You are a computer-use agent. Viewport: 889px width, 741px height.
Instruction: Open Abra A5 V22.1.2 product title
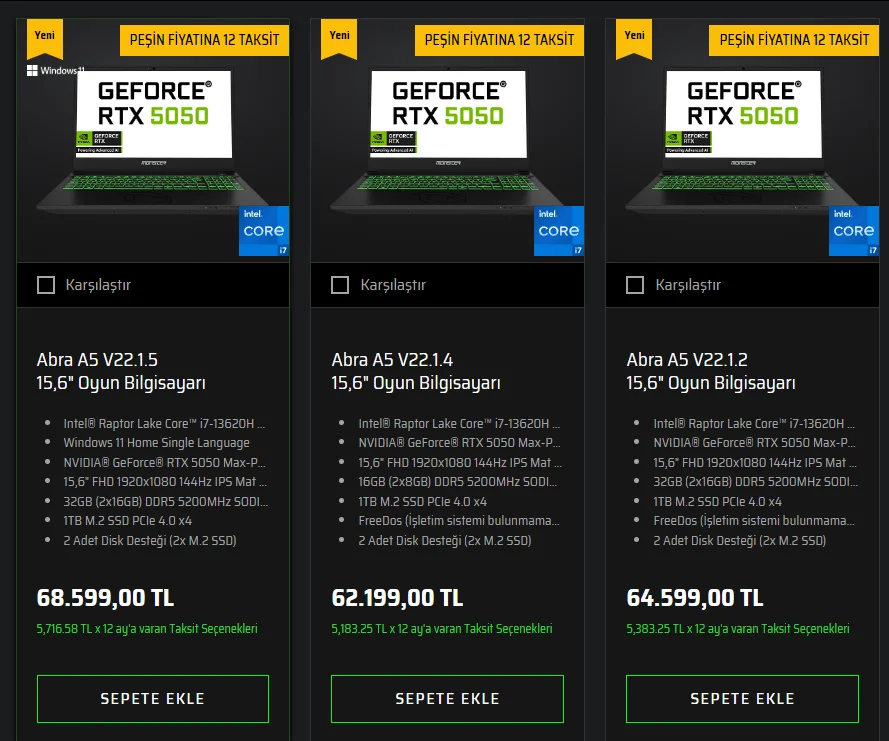pos(710,371)
